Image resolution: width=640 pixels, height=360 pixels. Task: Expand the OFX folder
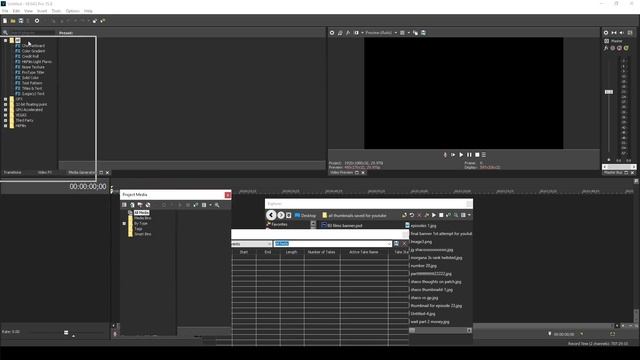6,99
